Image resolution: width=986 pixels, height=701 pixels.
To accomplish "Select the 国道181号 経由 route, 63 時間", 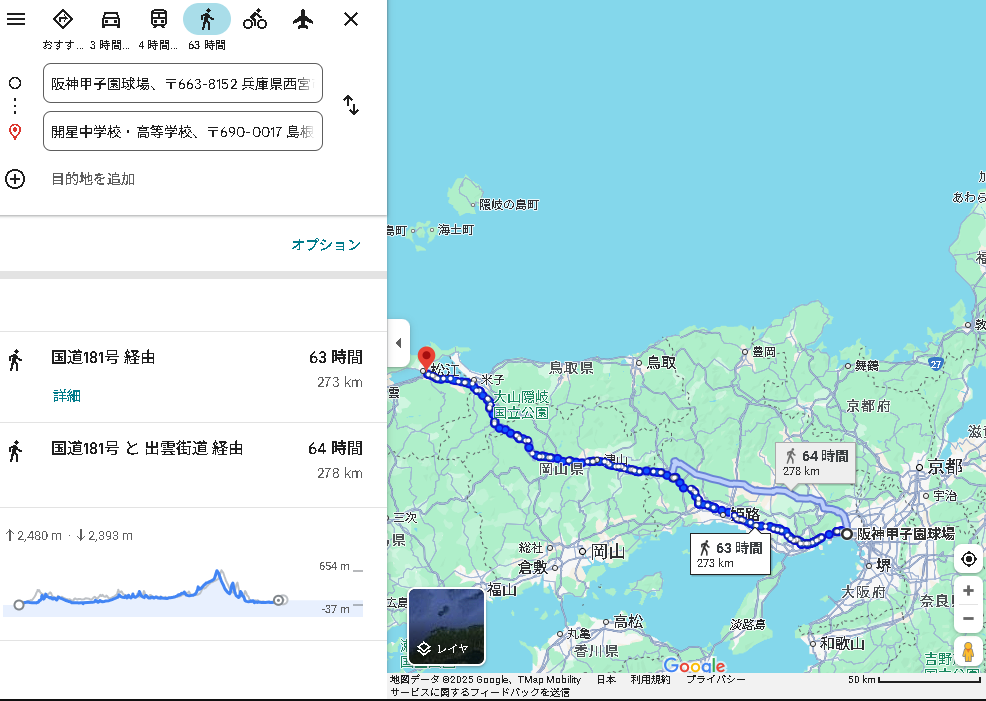I will click(x=193, y=377).
